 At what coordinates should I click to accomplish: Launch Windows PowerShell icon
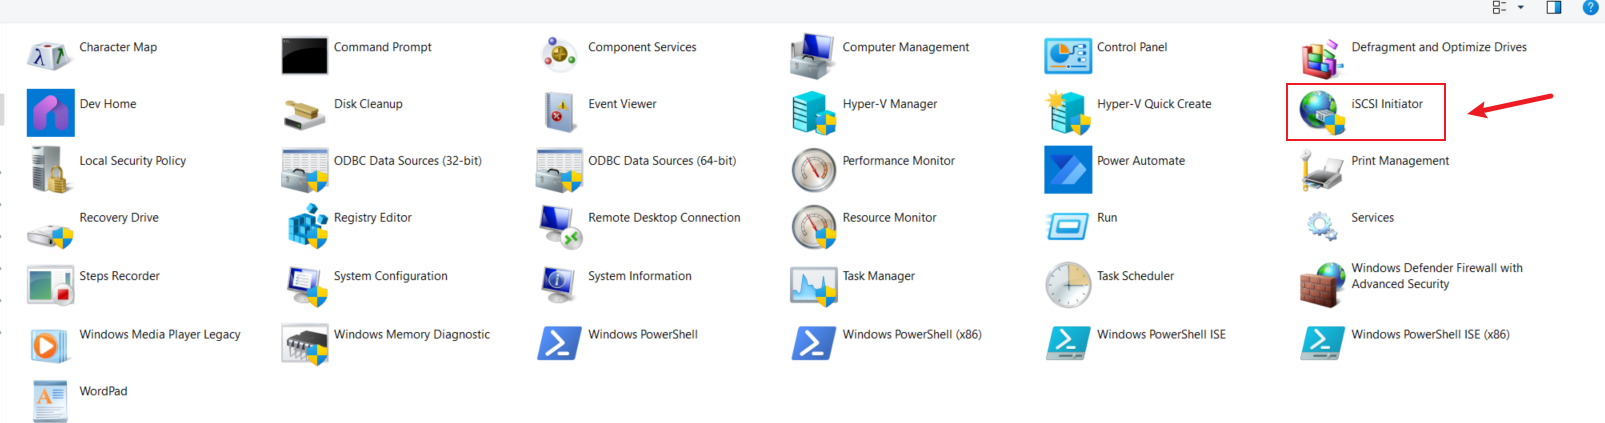click(x=559, y=343)
